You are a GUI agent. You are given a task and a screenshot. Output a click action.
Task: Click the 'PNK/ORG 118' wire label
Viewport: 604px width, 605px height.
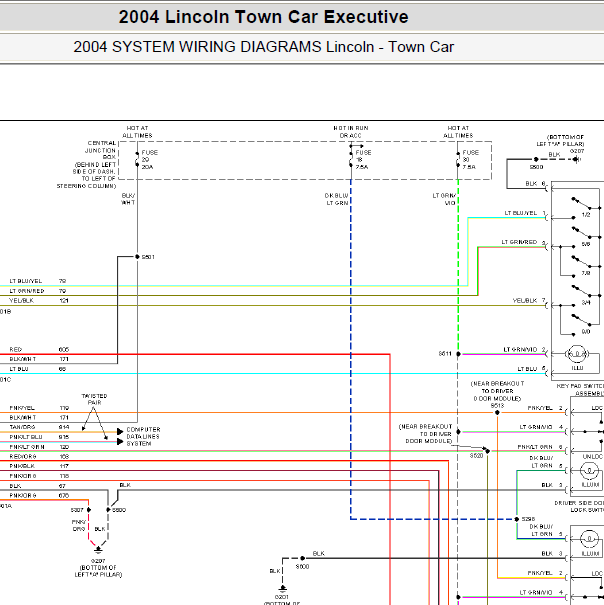point(39,476)
